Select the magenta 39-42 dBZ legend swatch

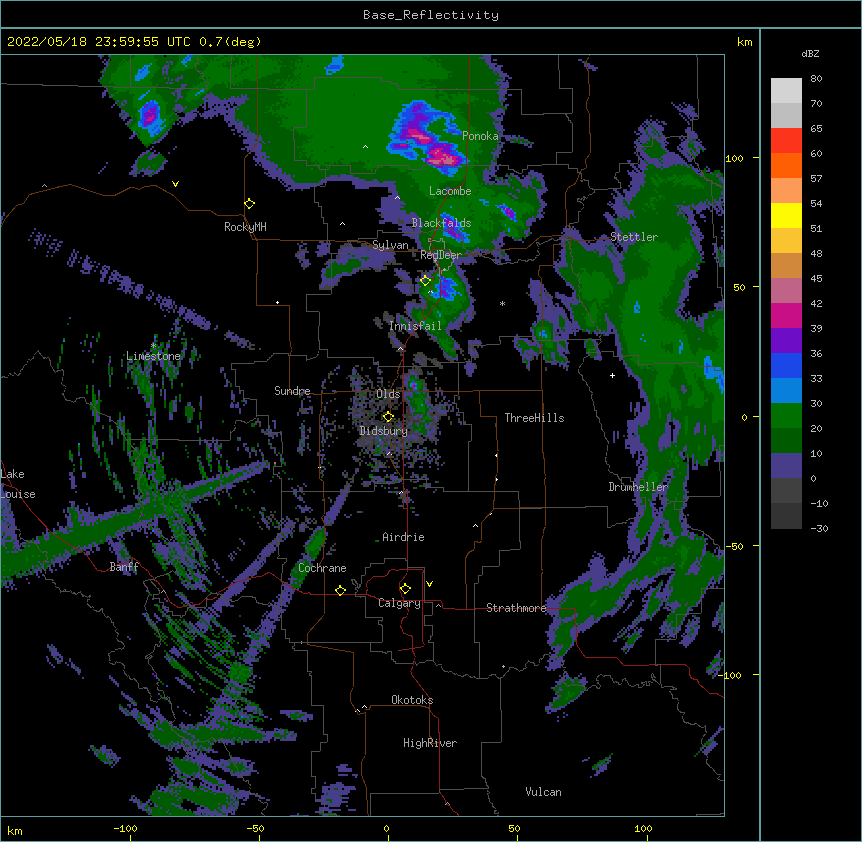click(786, 316)
